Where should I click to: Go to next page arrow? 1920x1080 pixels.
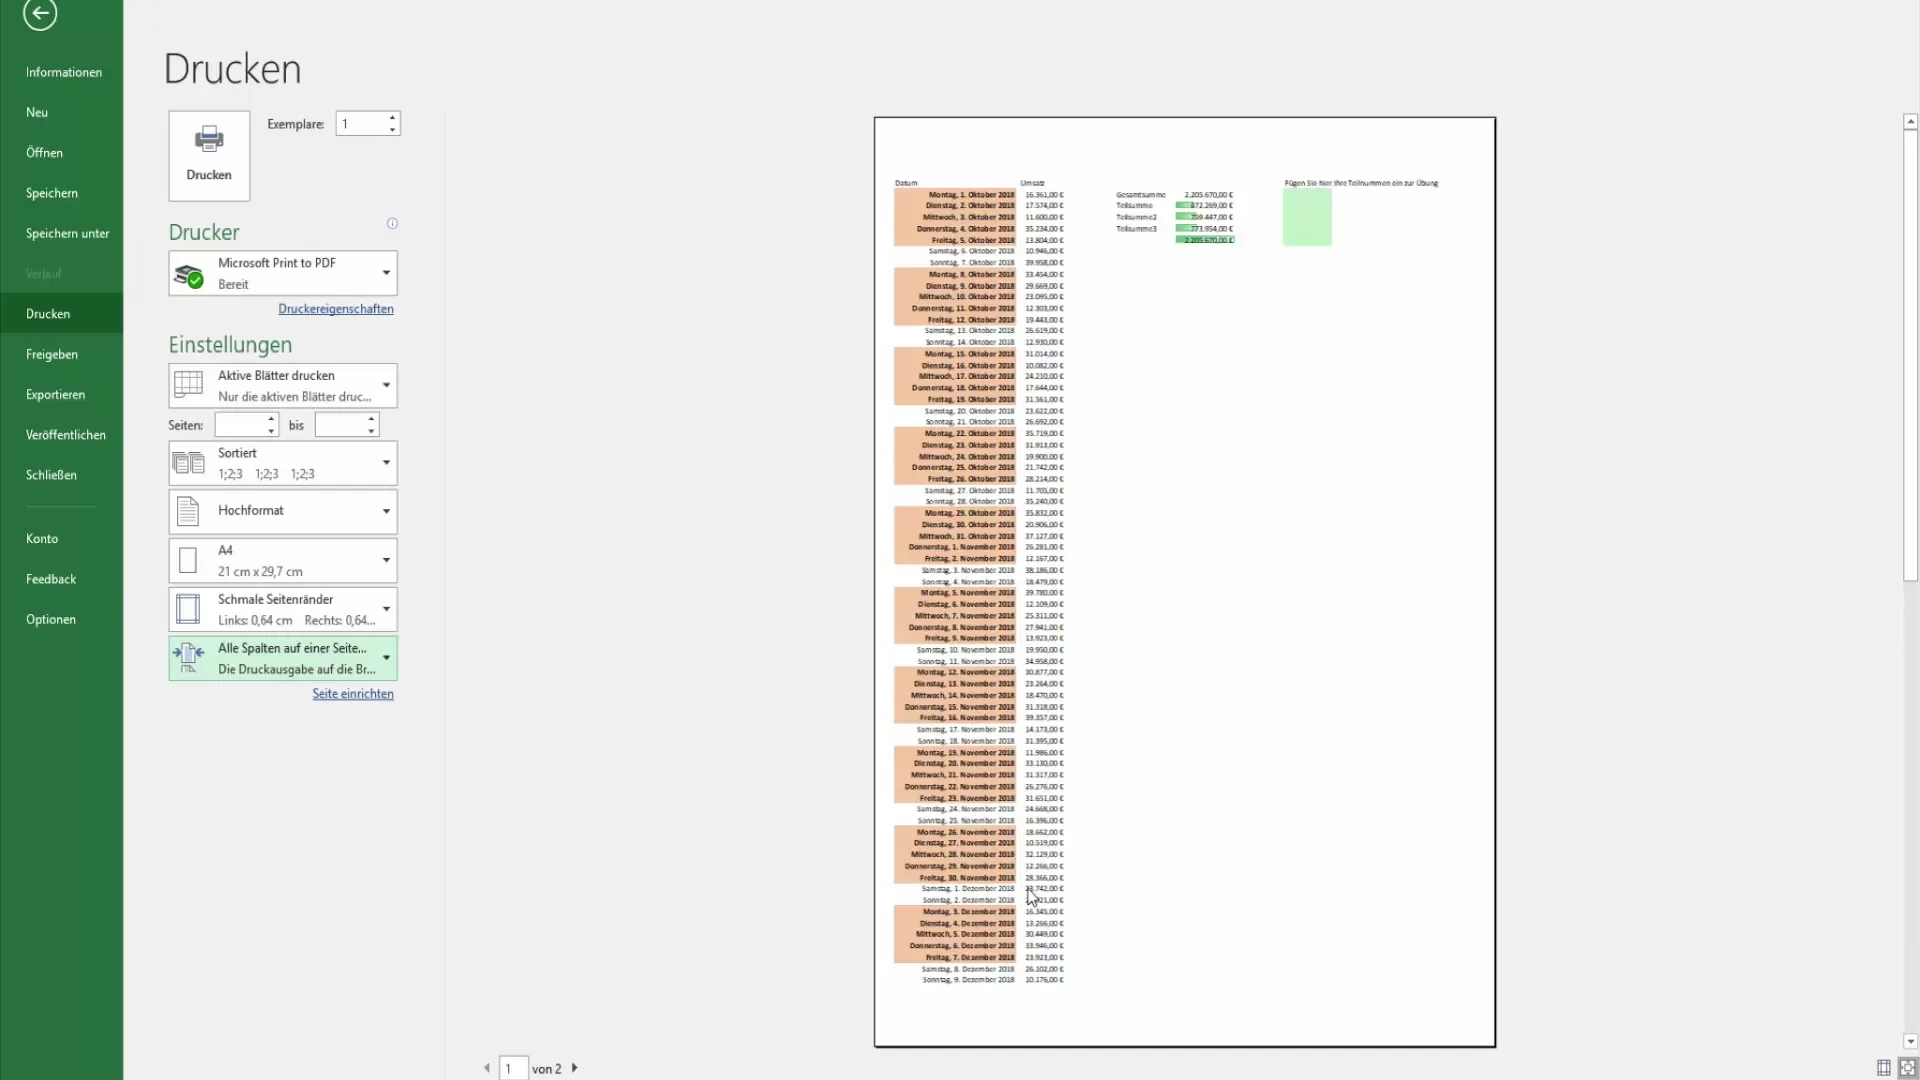pos(575,1068)
